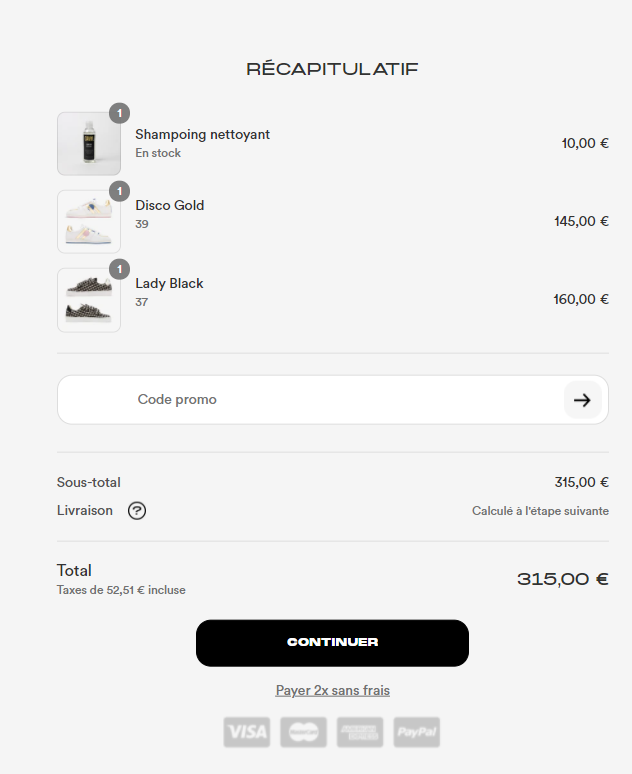Open the Disco Gold sneaker thumbnail
This screenshot has height=774, width=632.
point(89,222)
